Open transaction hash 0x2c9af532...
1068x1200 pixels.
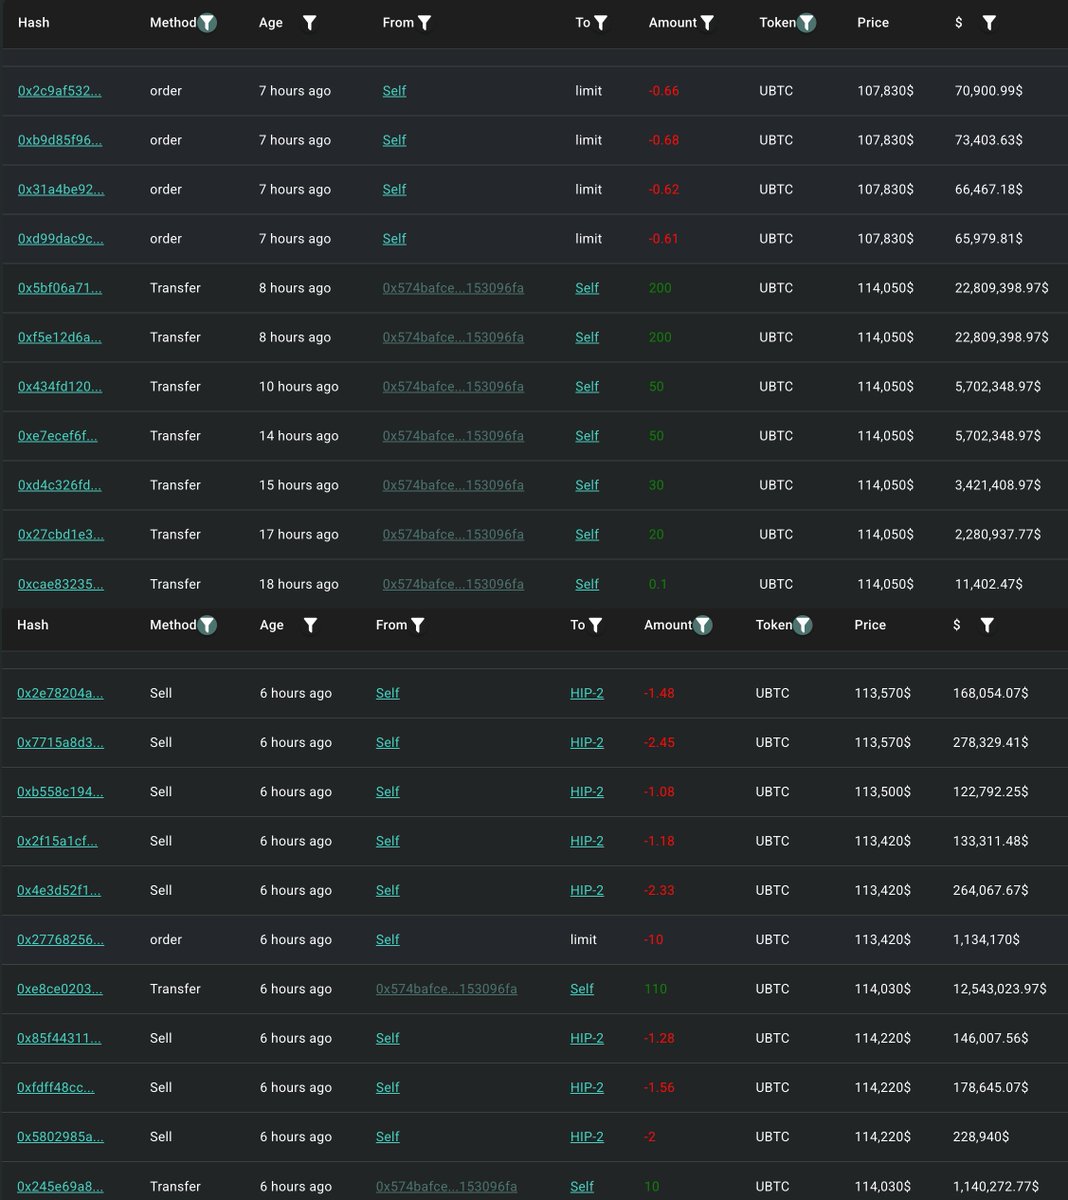[x=60, y=91]
